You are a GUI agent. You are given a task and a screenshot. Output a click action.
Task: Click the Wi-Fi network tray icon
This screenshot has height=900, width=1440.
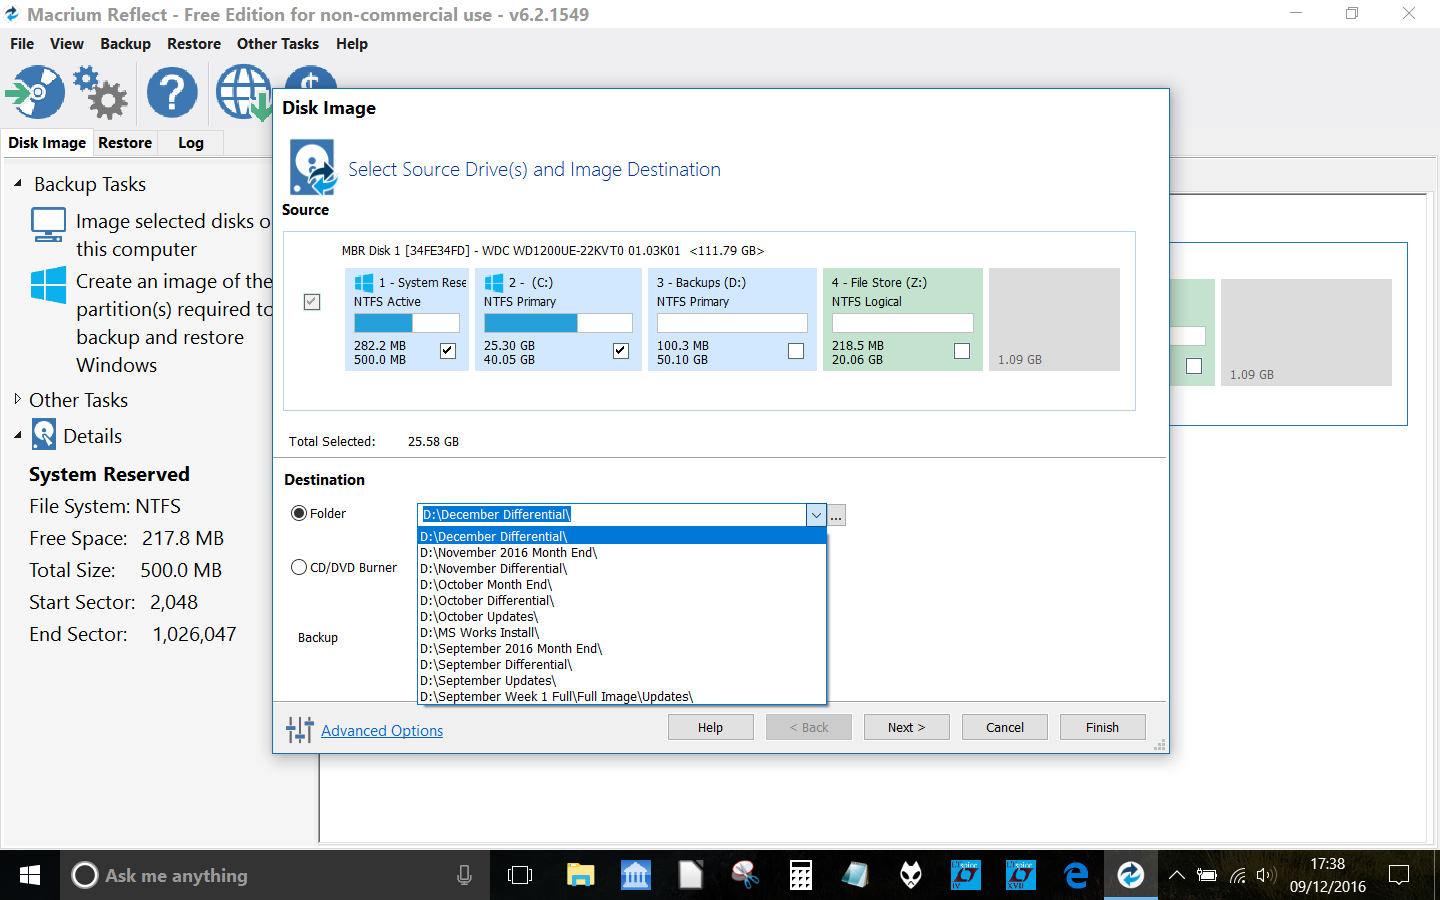coord(1238,875)
